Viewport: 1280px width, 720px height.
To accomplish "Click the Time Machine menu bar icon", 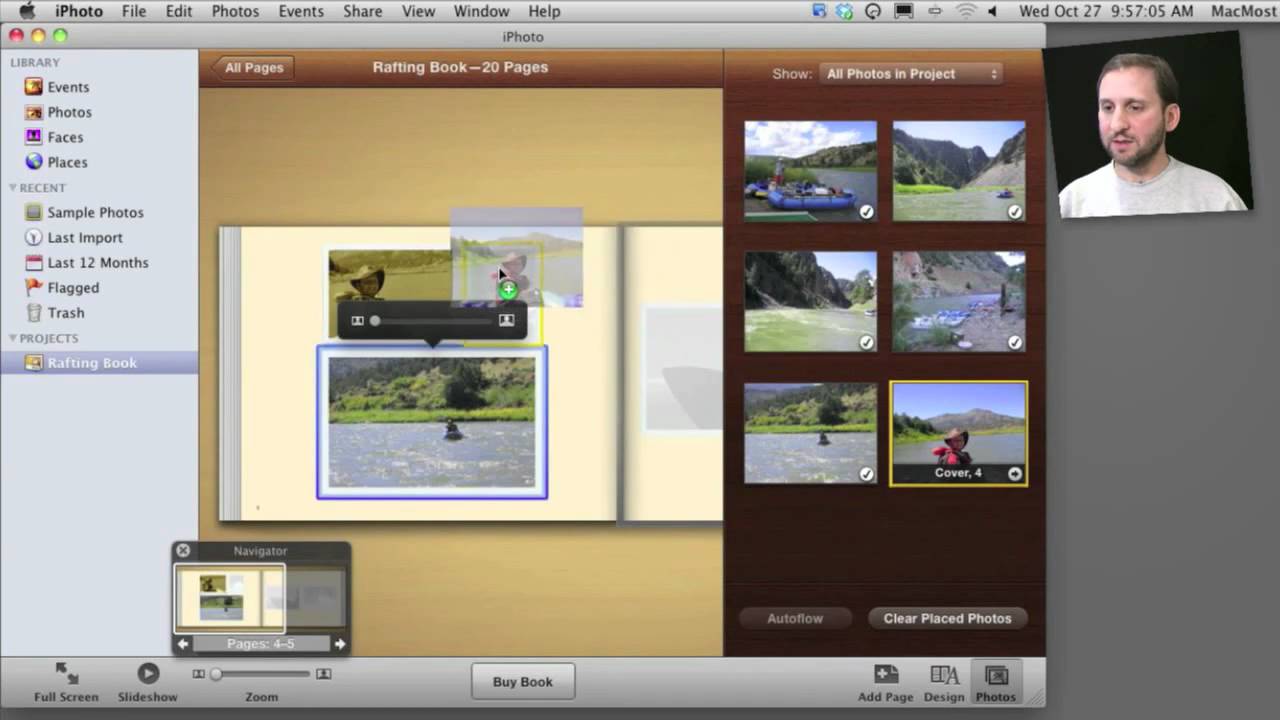I will pyautogui.click(x=873, y=11).
